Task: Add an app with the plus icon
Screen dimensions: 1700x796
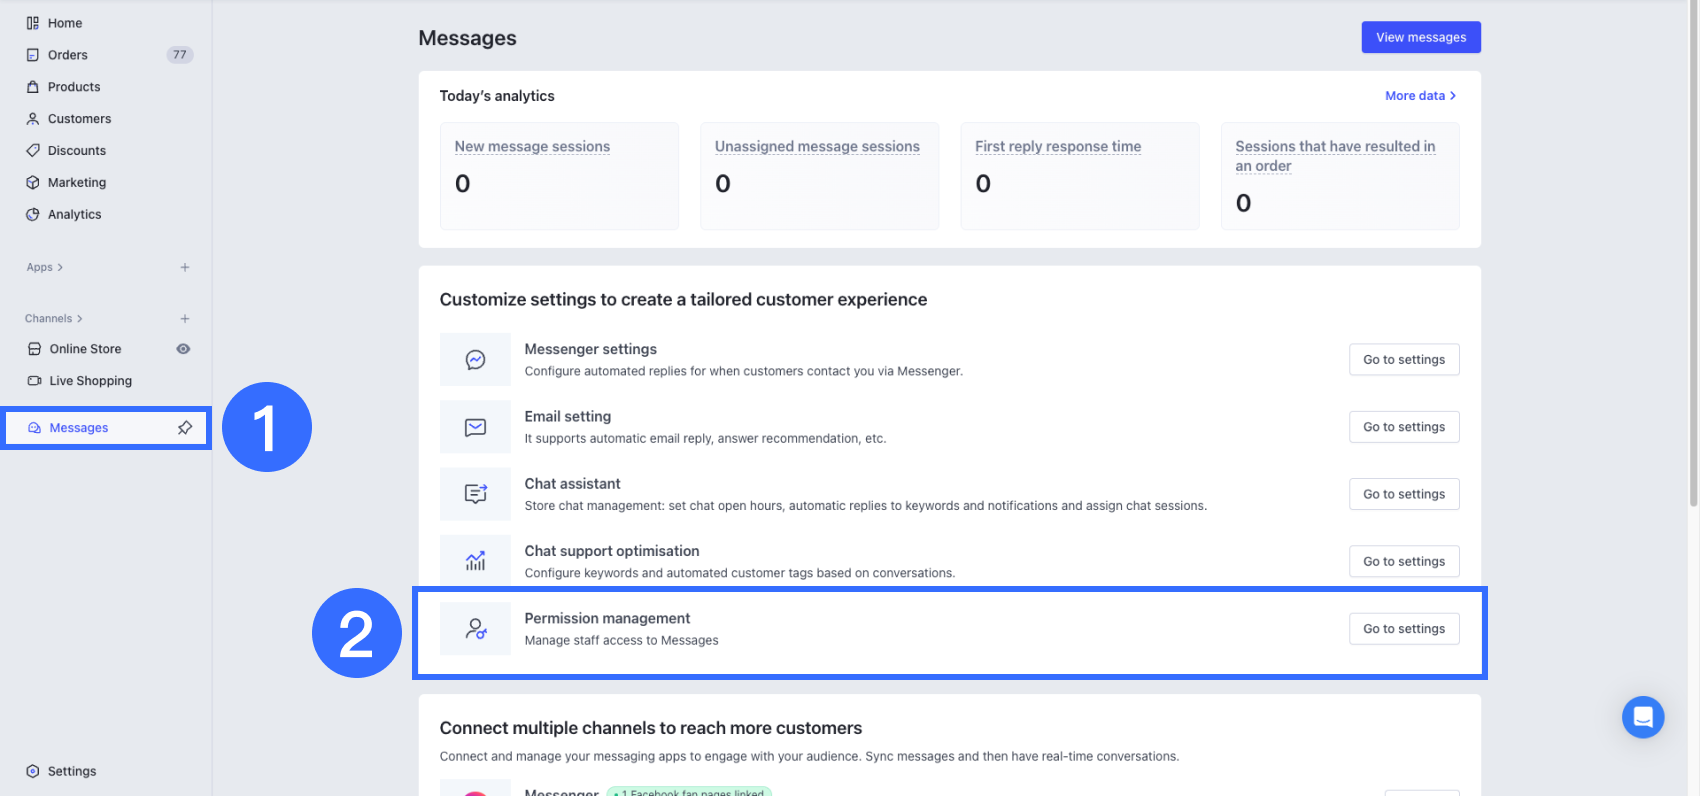Action: coord(185,267)
